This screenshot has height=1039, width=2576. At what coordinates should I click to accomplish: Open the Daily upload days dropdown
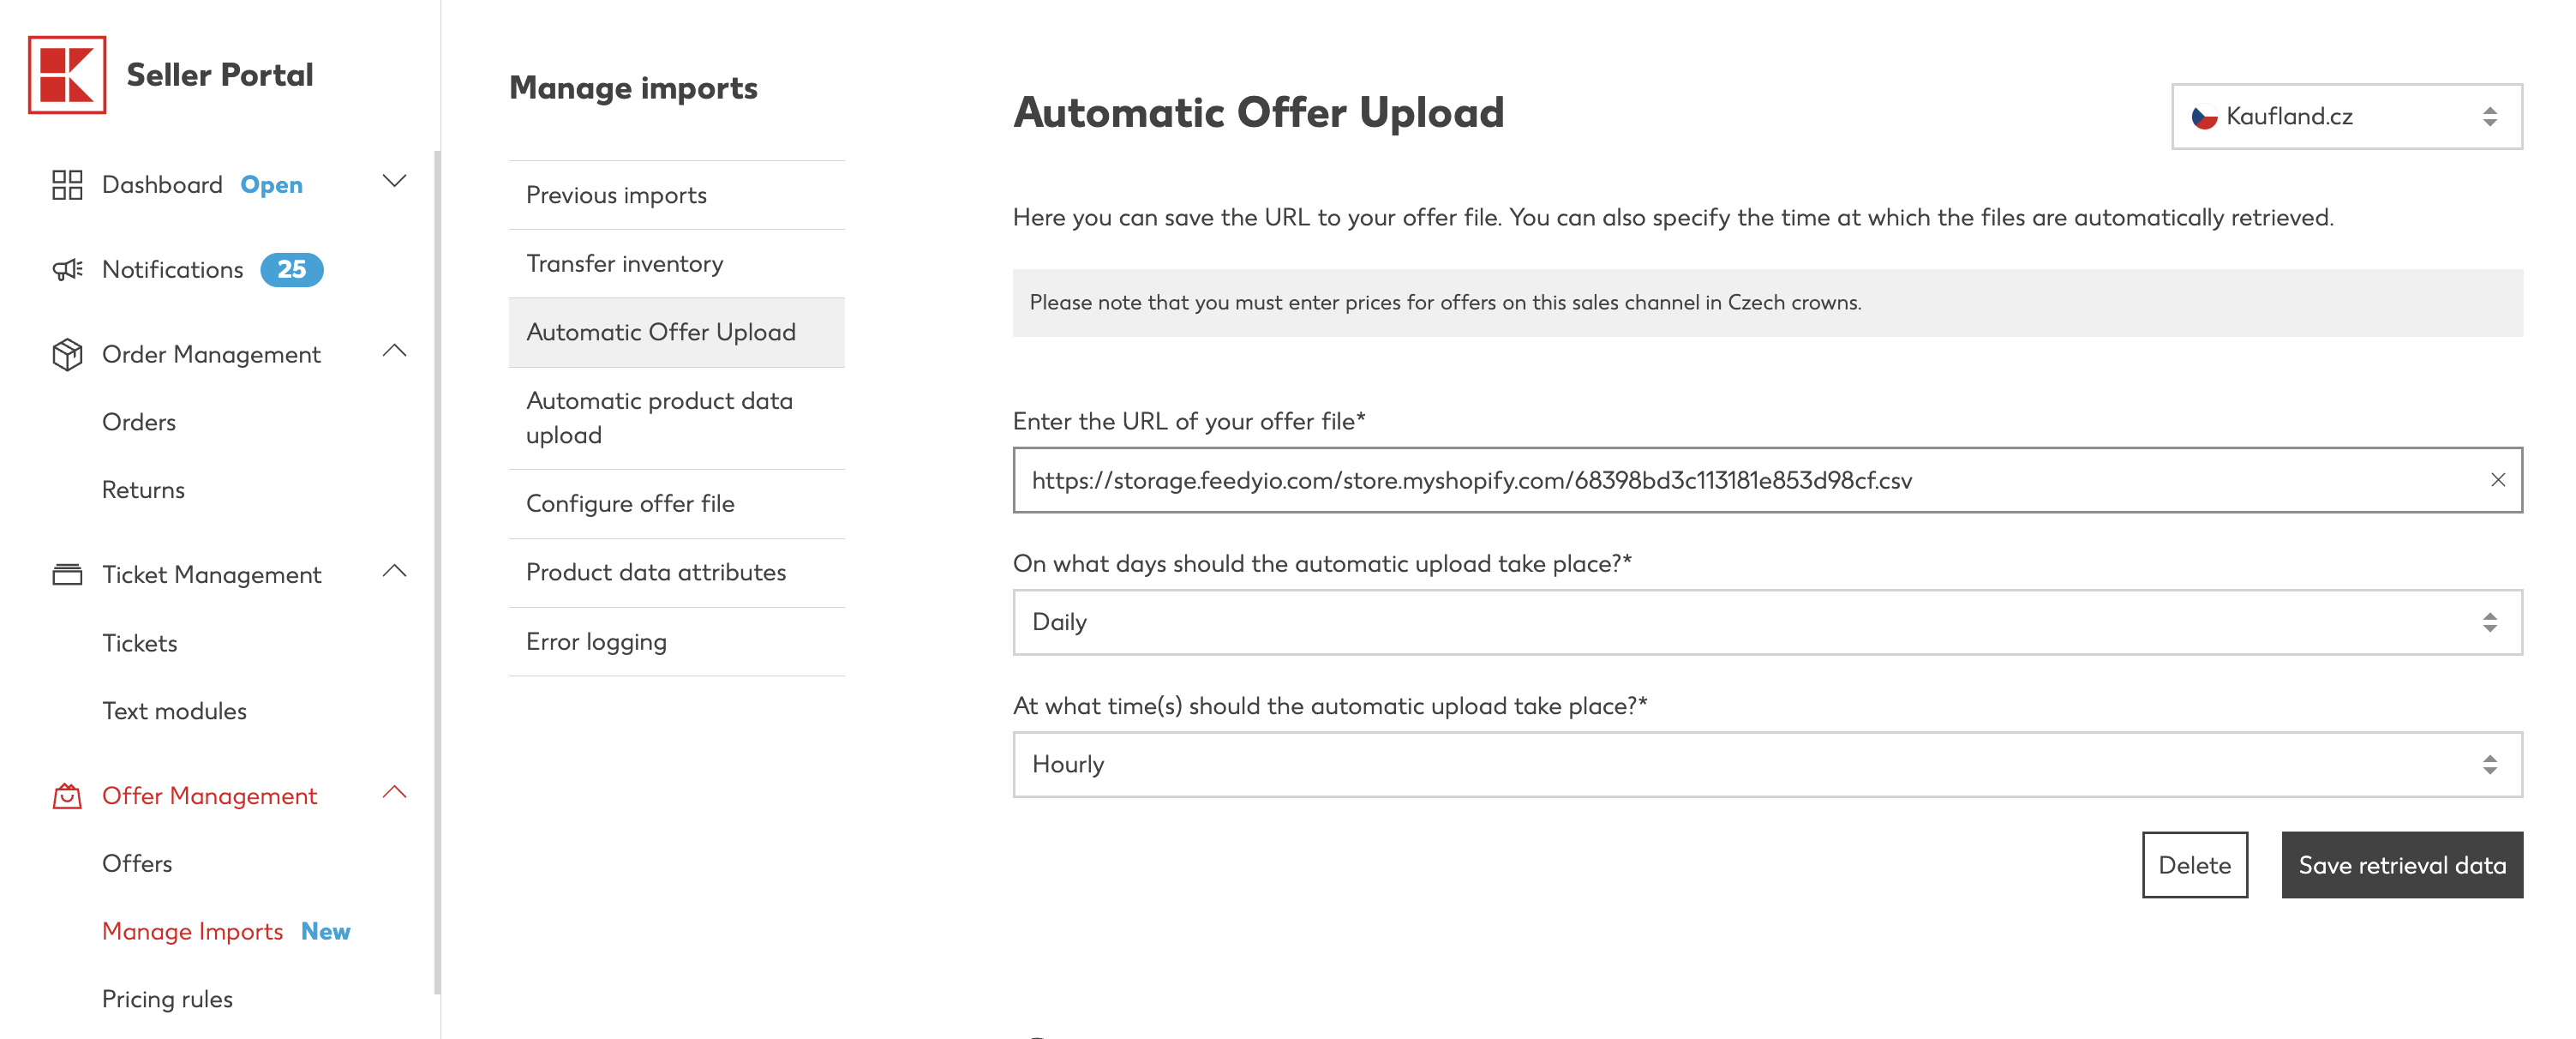click(1767, 622)
